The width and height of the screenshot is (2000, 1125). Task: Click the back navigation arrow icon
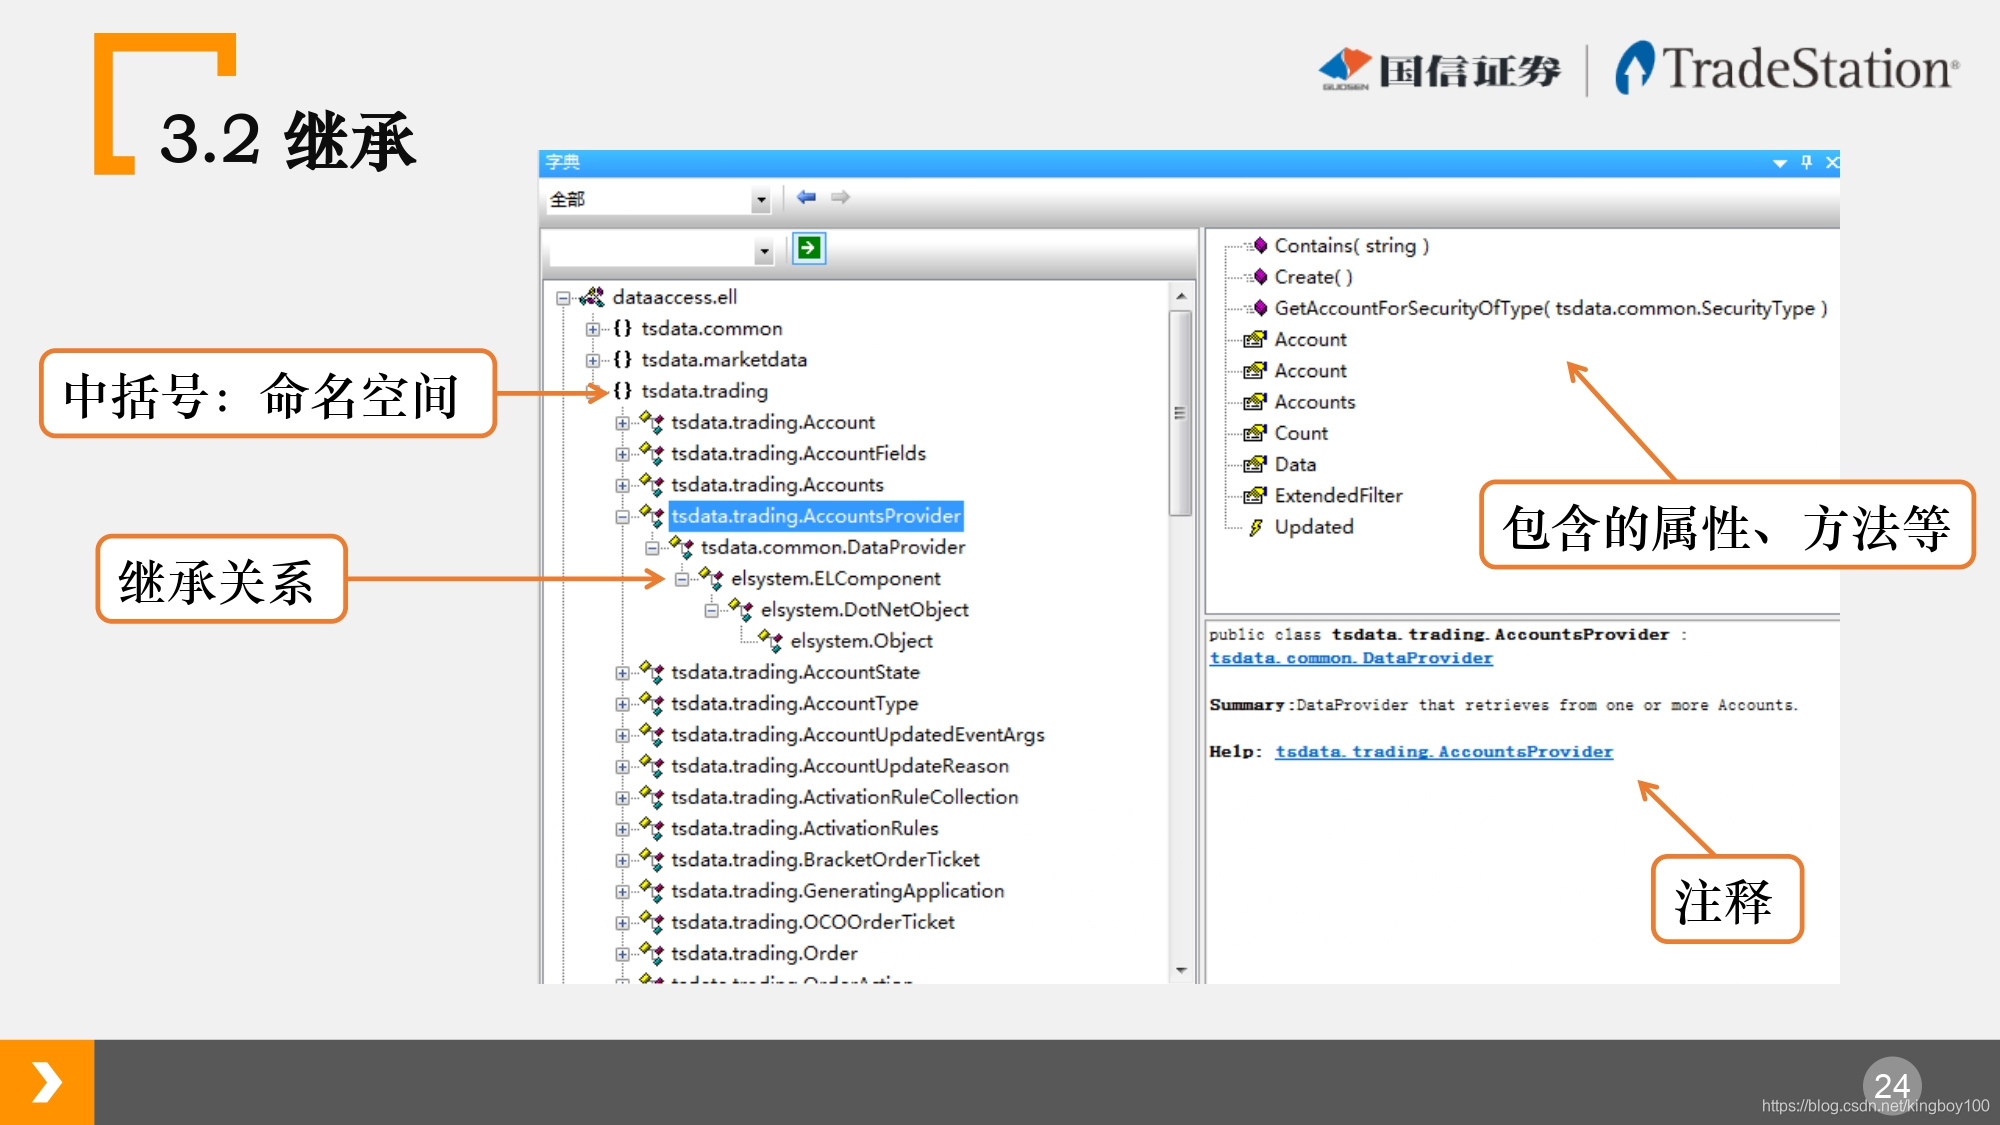pyautogui.click(x=806, y=197)
